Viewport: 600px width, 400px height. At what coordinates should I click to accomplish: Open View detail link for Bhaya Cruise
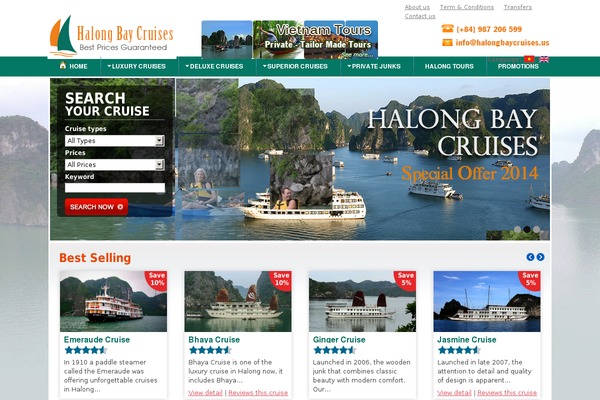point(205,393)
